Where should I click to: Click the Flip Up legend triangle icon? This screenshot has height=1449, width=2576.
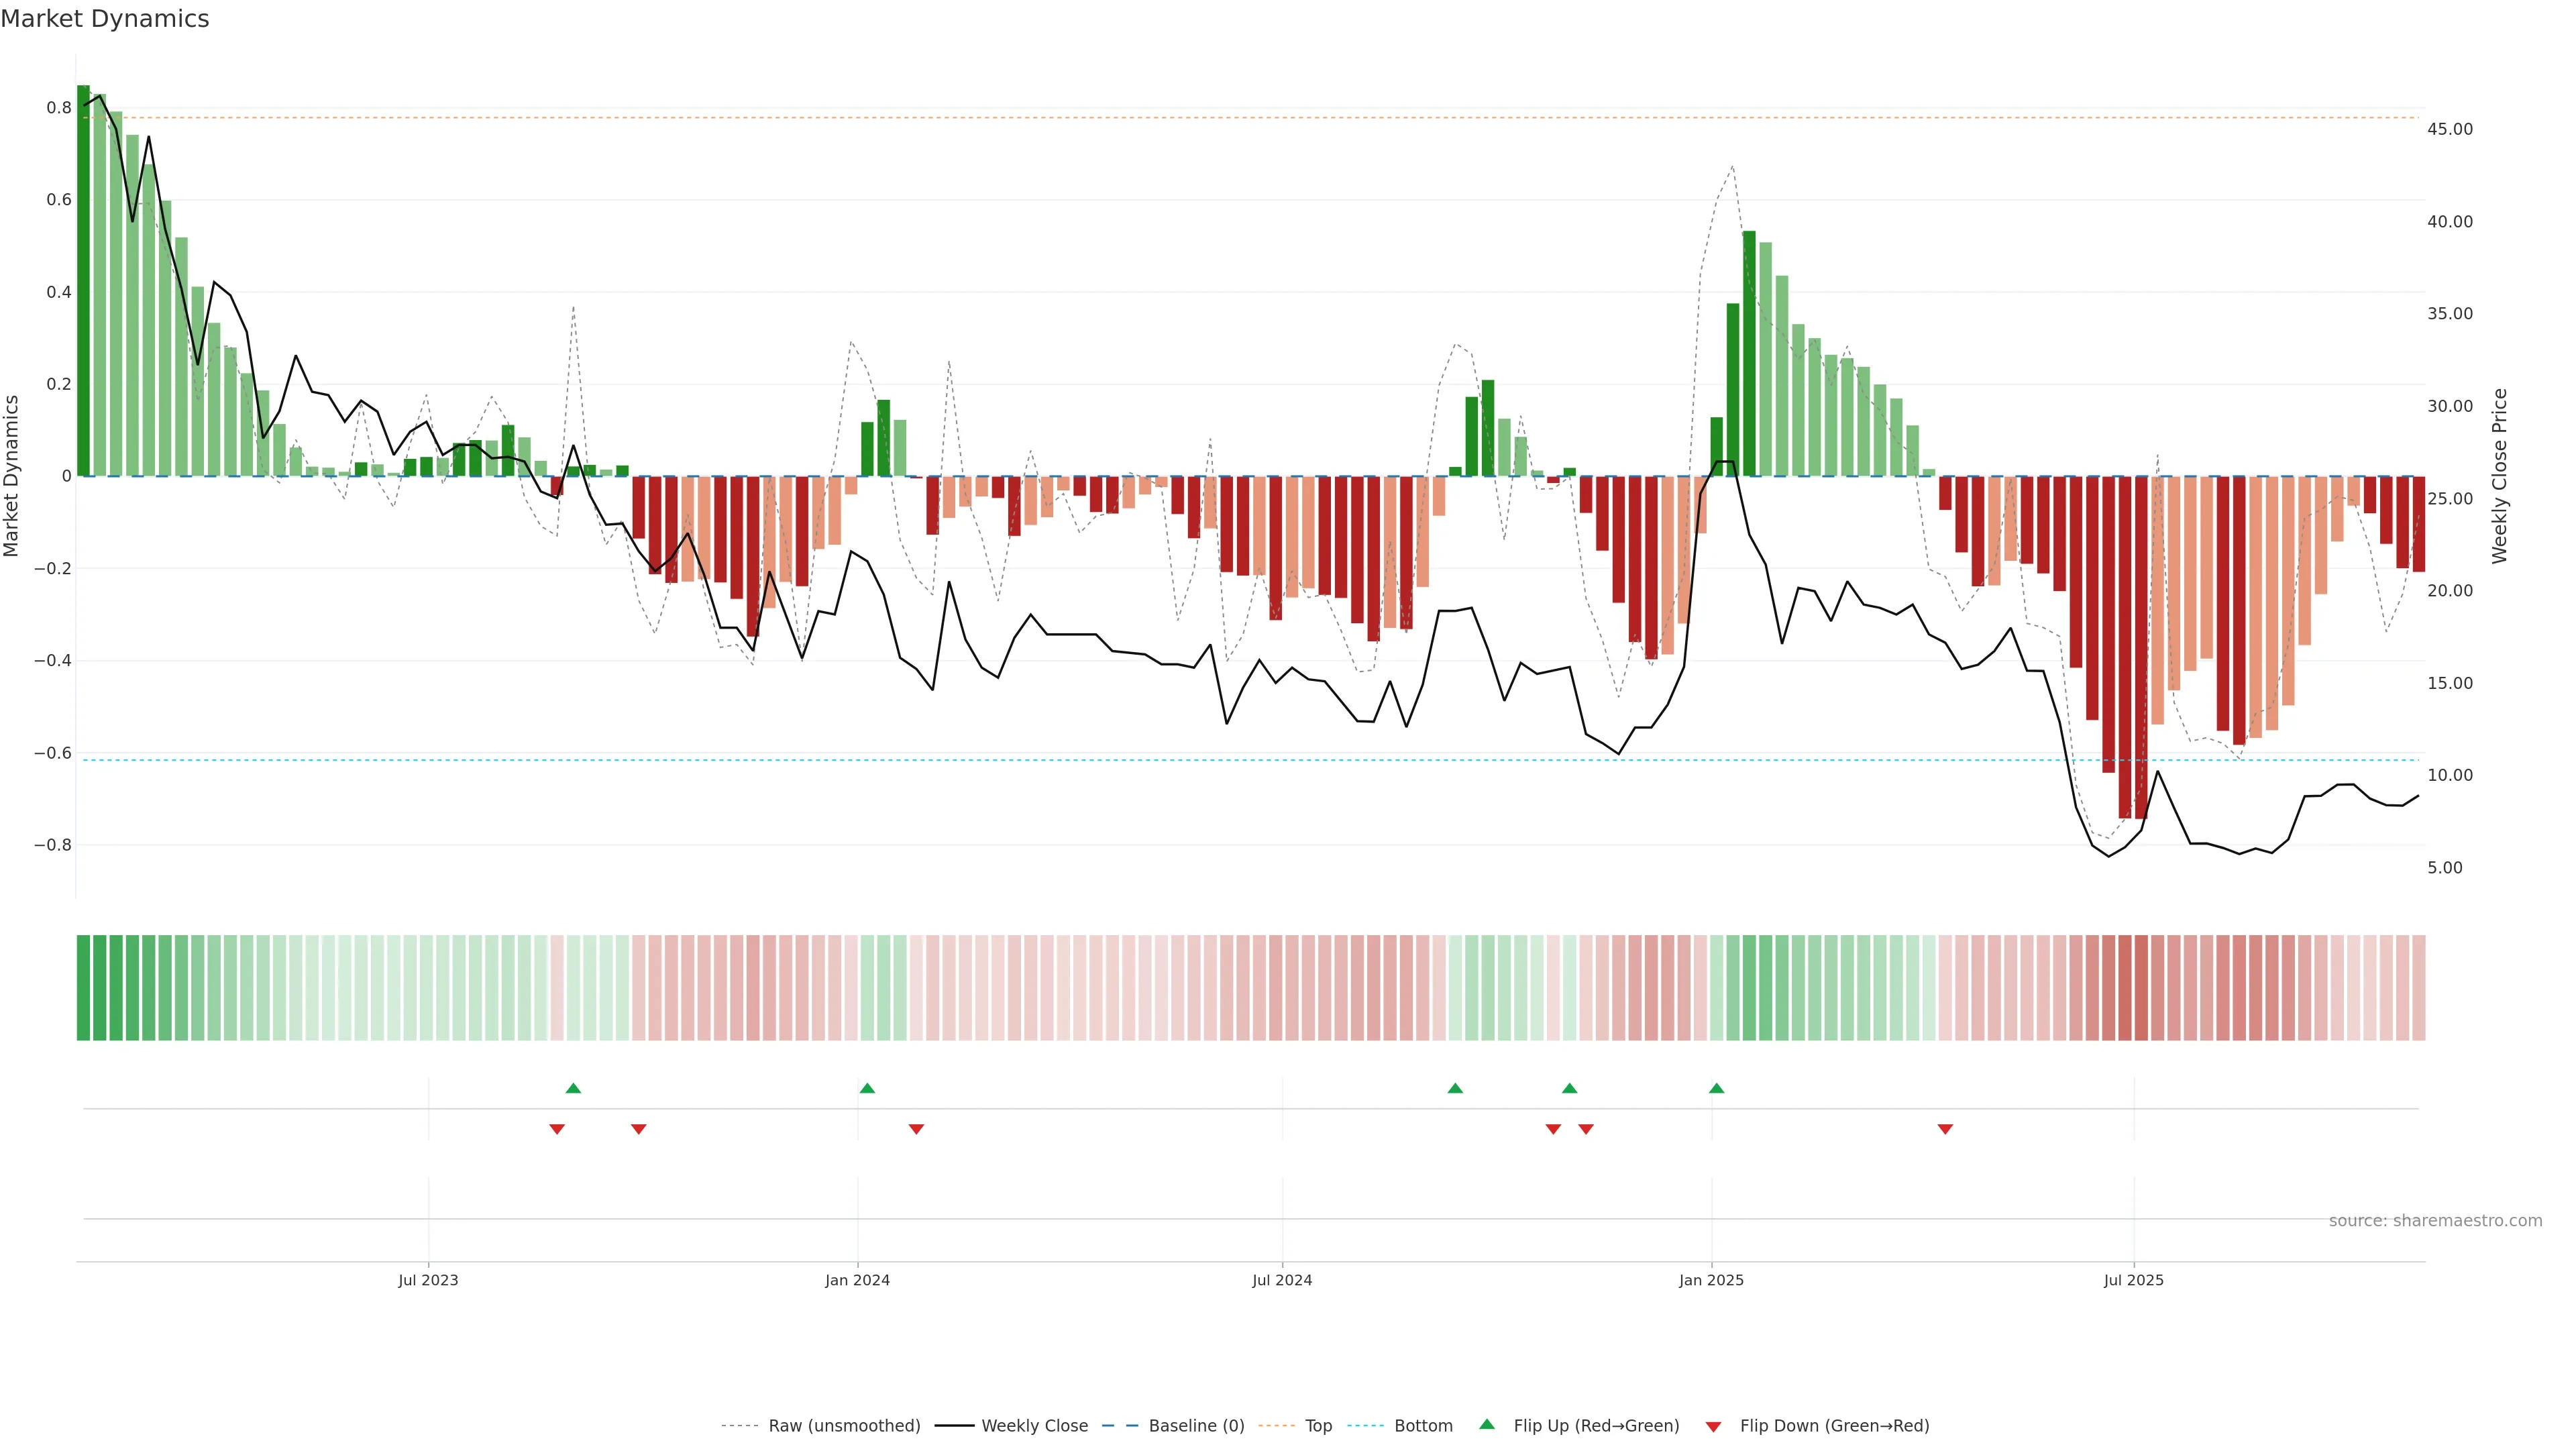[x=1487, y=1424]
